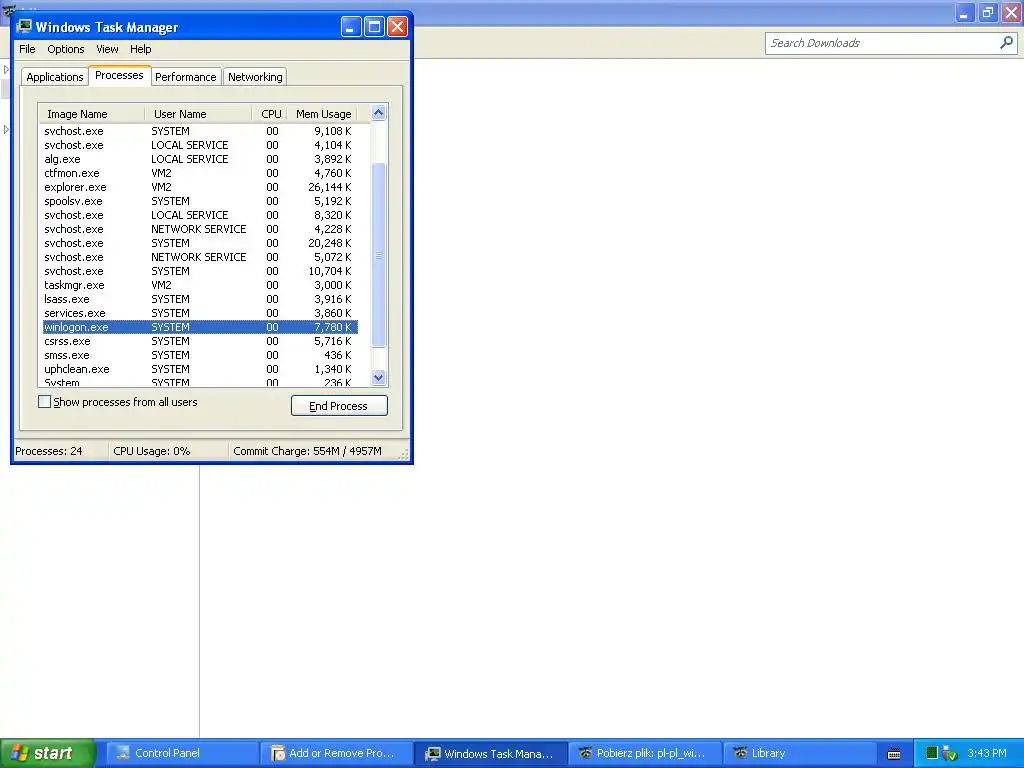Open the View menu
The image size is (1024, 768).
pos(107,49)
